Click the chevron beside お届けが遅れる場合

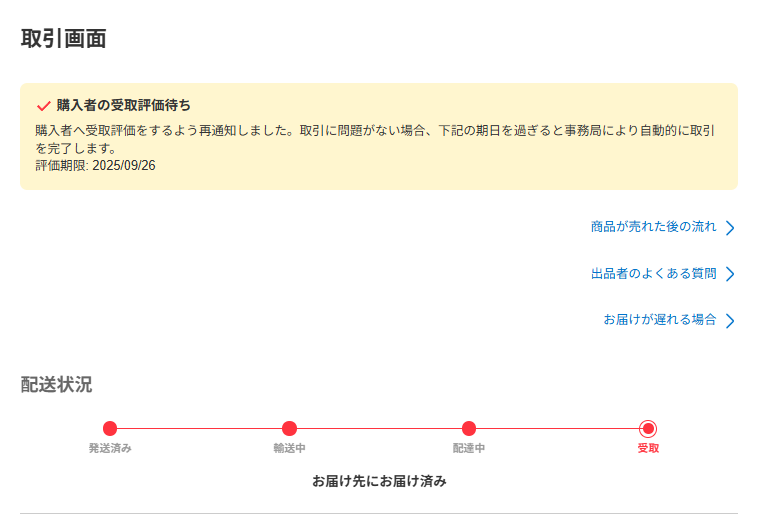click(730, 321)
